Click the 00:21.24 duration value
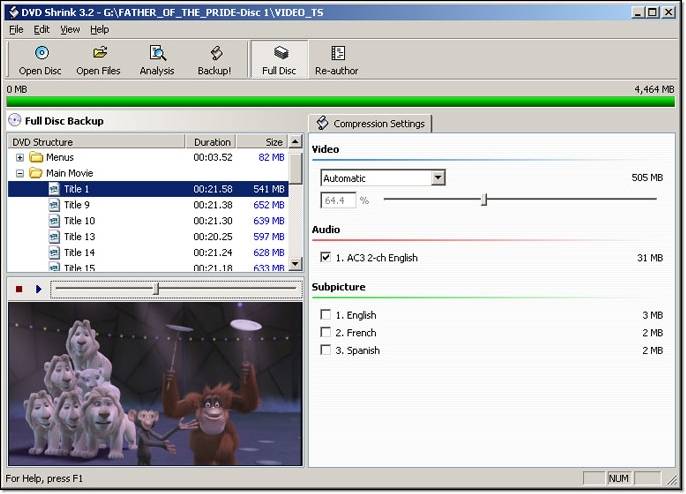 point(213,252)
